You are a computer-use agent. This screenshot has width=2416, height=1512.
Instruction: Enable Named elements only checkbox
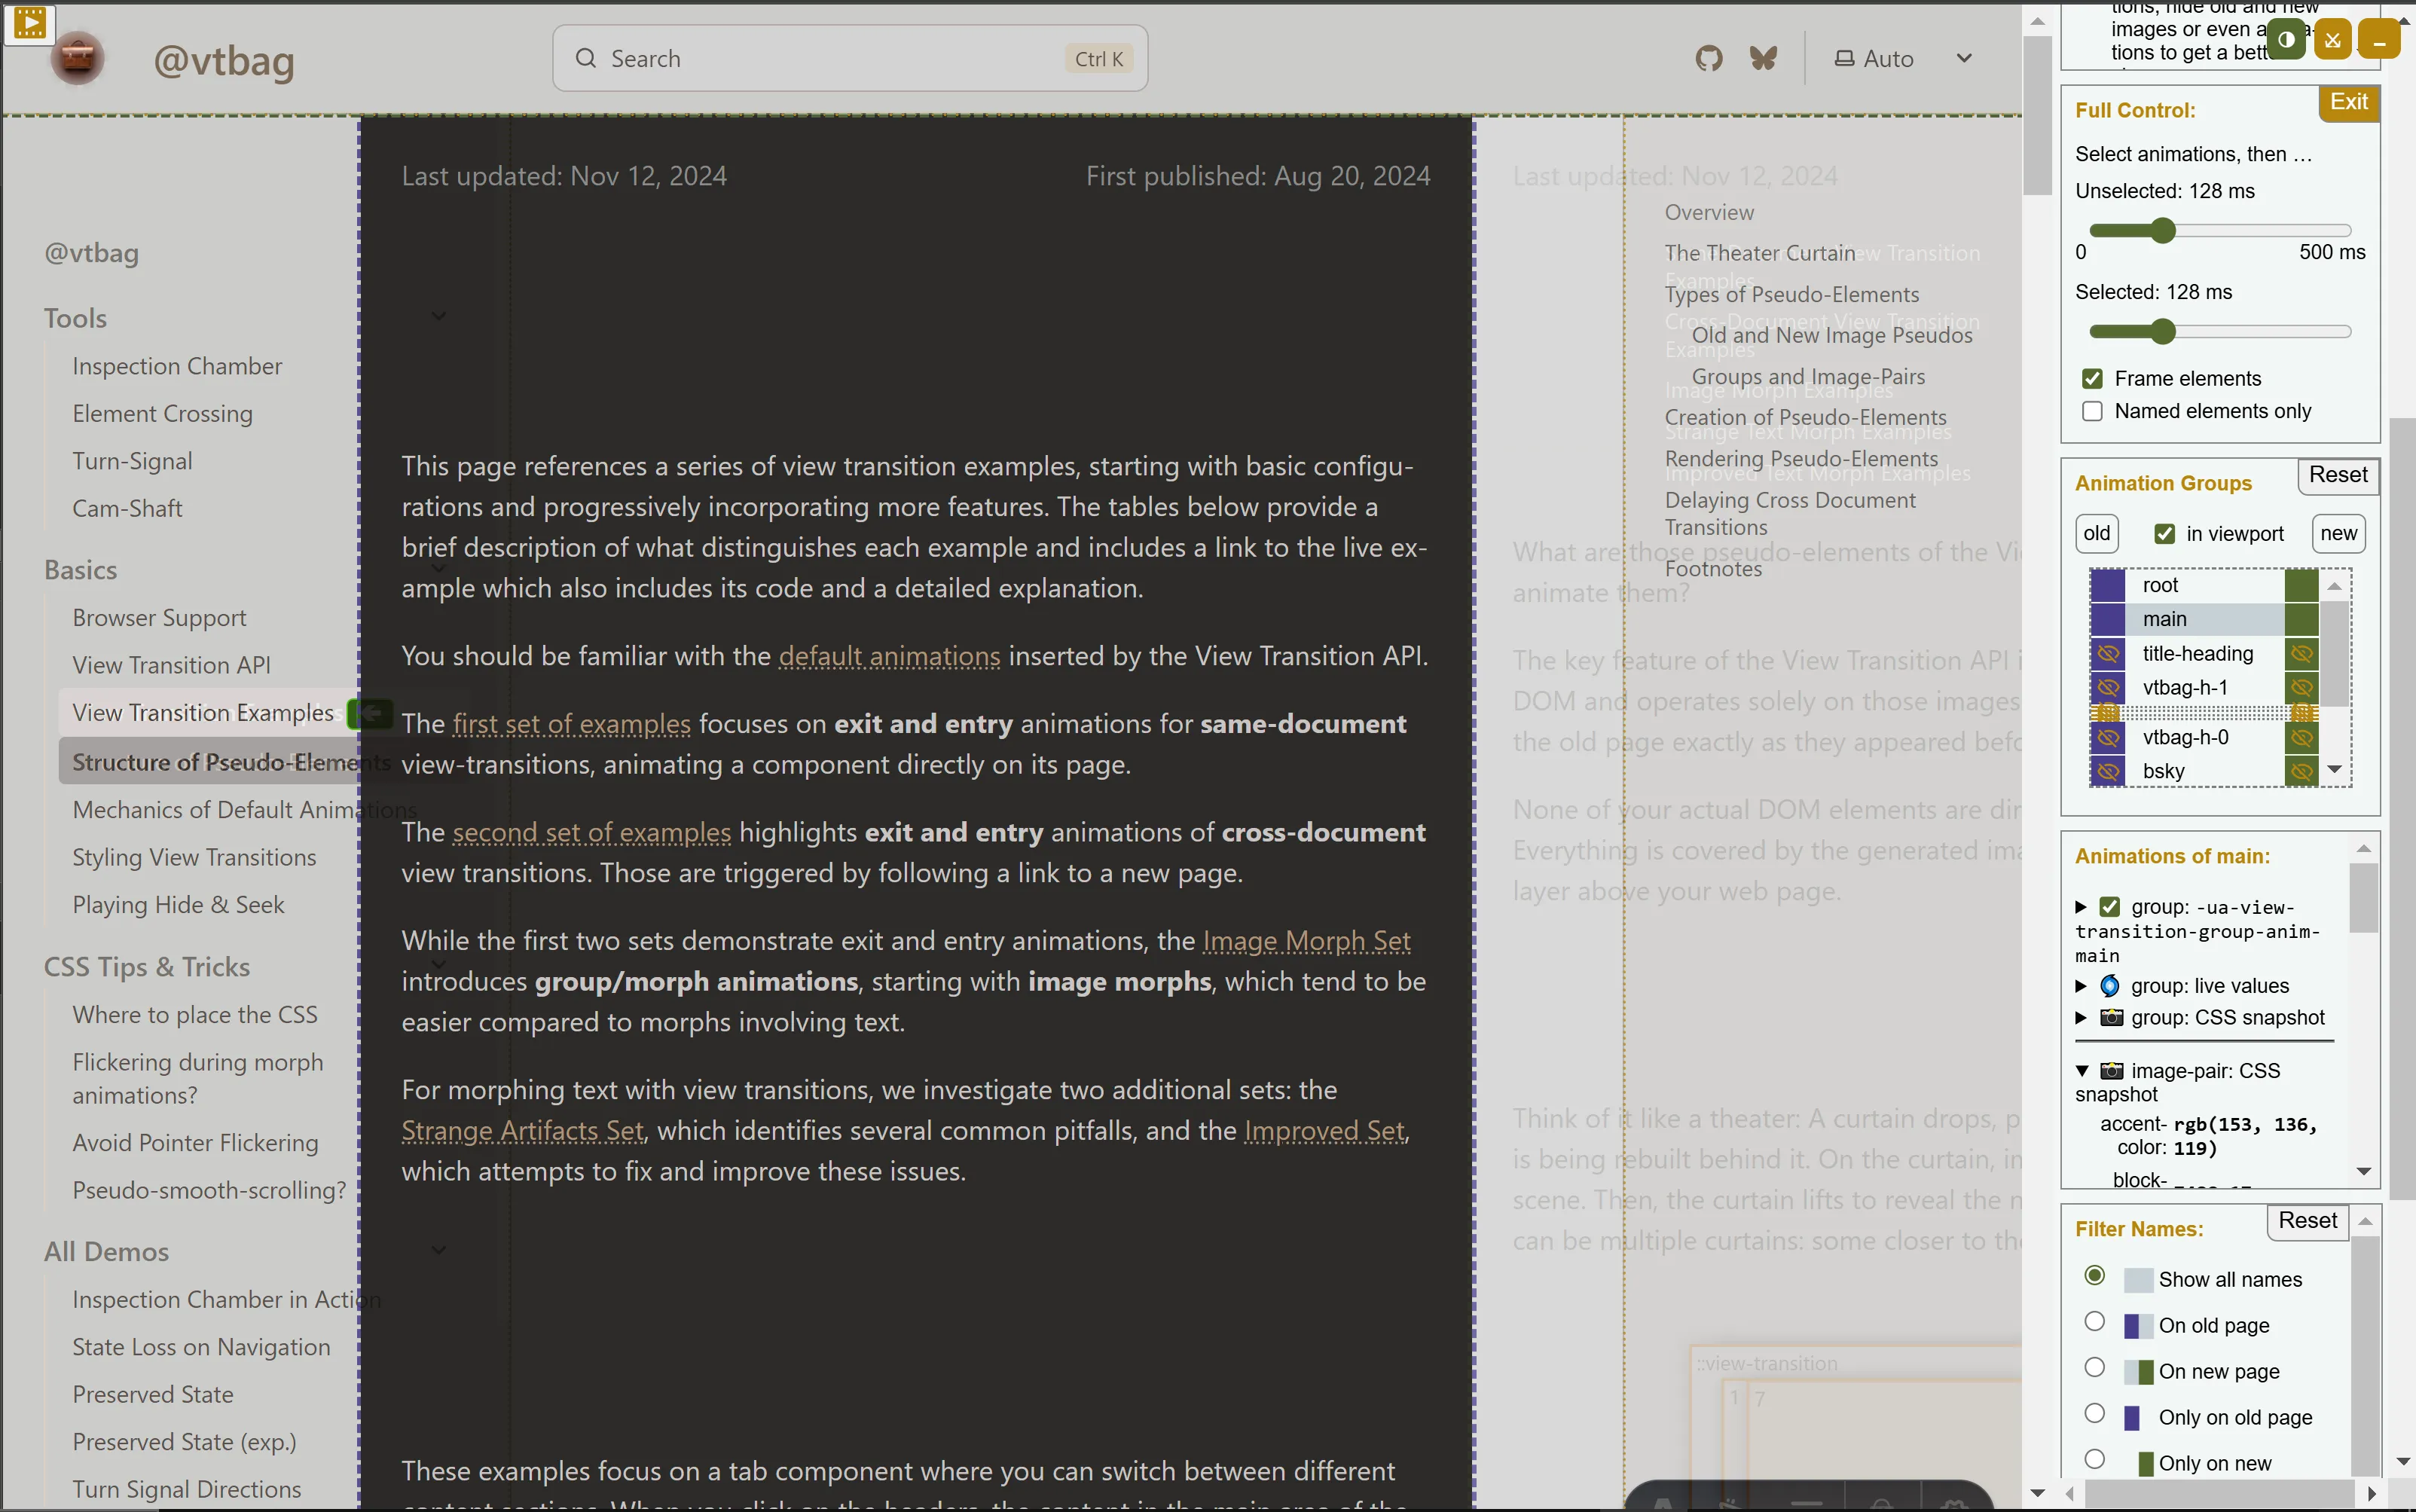click(2092, 411)
